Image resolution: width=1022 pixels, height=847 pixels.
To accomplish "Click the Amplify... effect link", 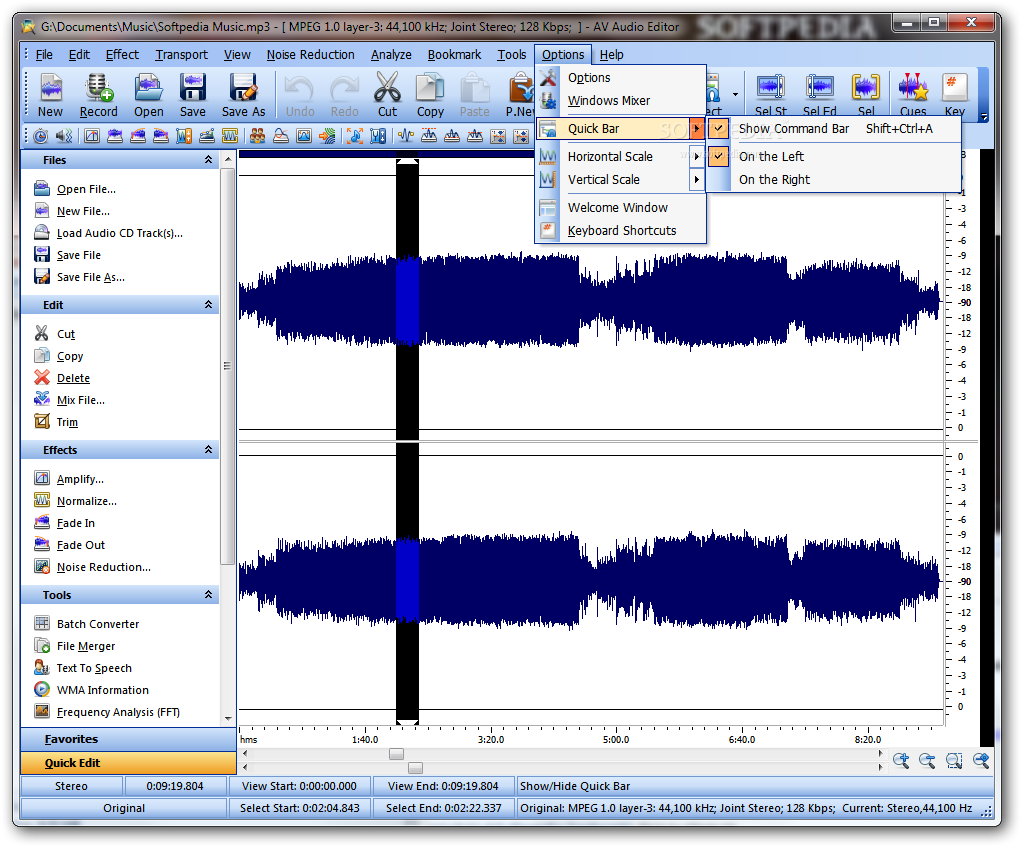I will click(80, 479).
